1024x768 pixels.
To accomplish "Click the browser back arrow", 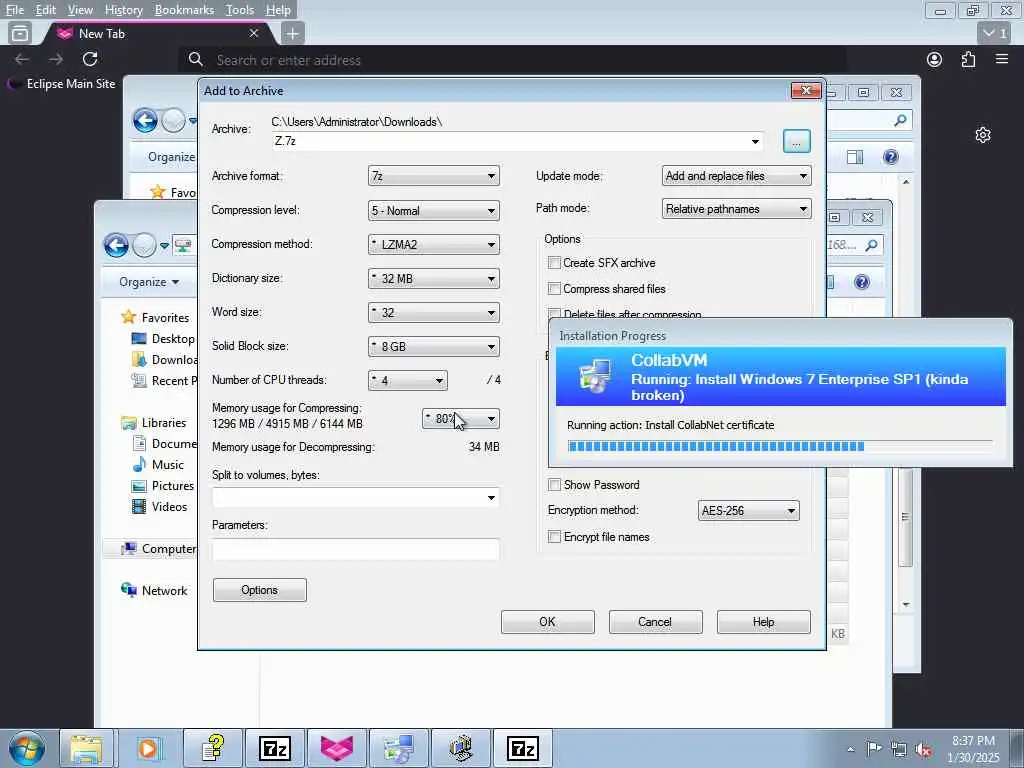I will pyautogui.click(x=22, y=59).
